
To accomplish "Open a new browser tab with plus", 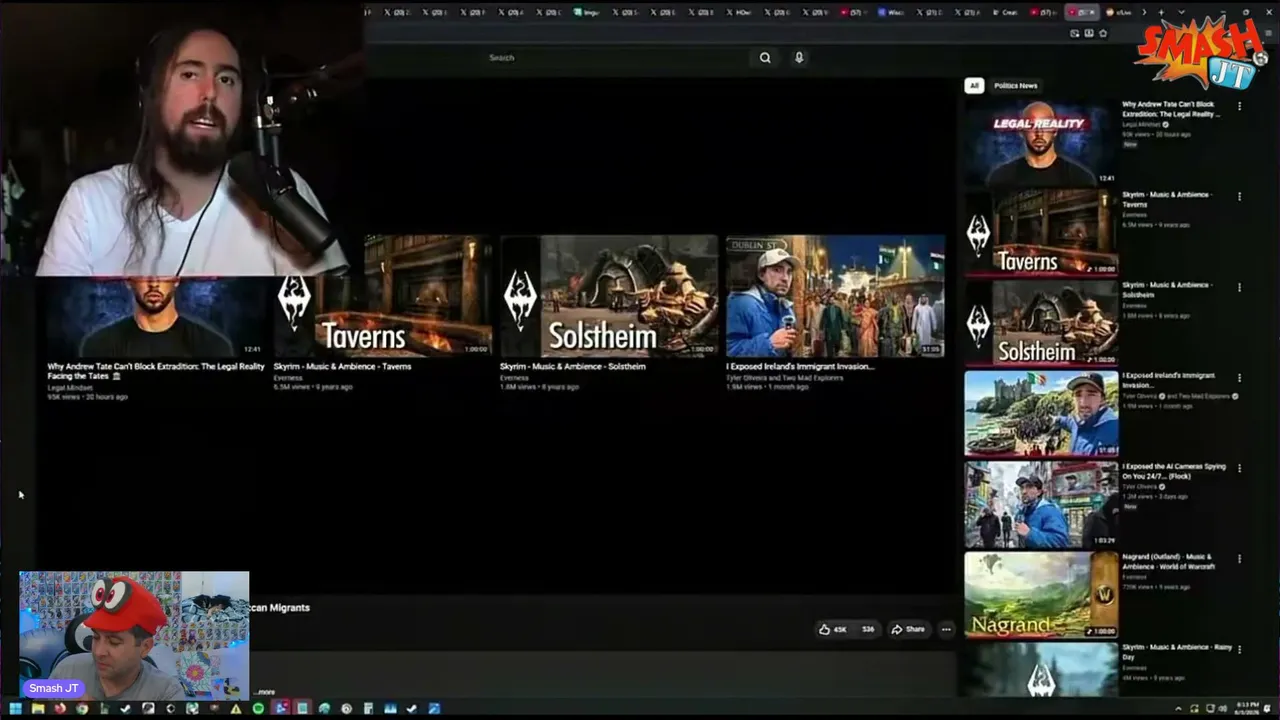I will pos(1161,12).
